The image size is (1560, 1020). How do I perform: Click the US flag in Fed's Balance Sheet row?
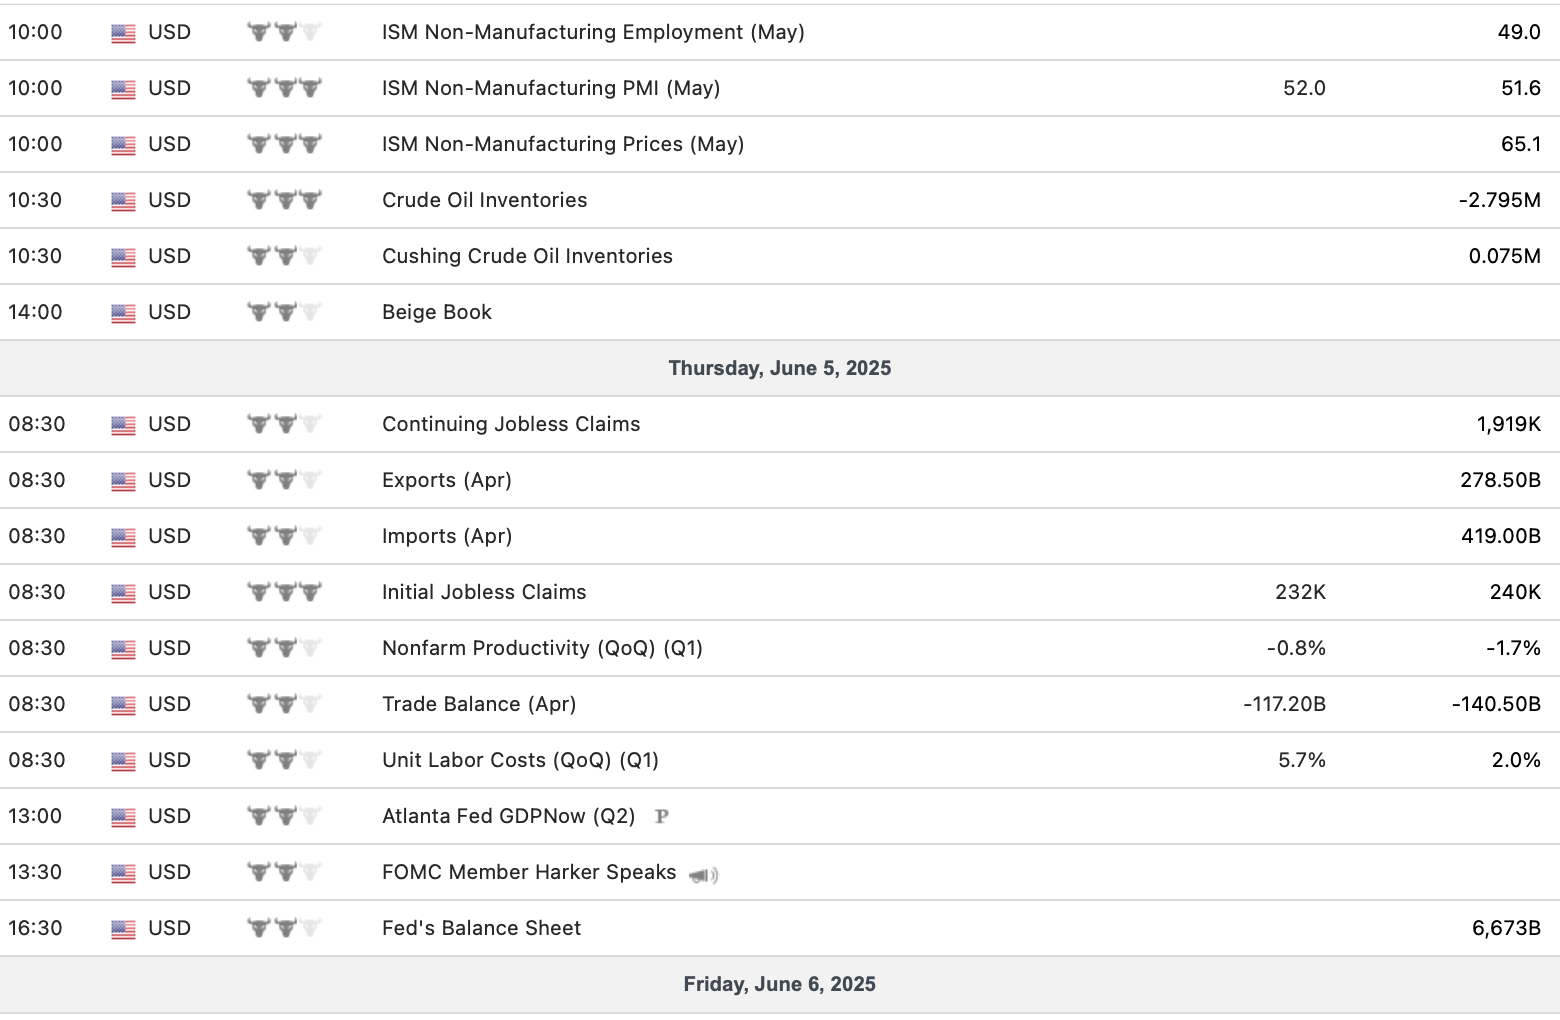coord(123,929)
